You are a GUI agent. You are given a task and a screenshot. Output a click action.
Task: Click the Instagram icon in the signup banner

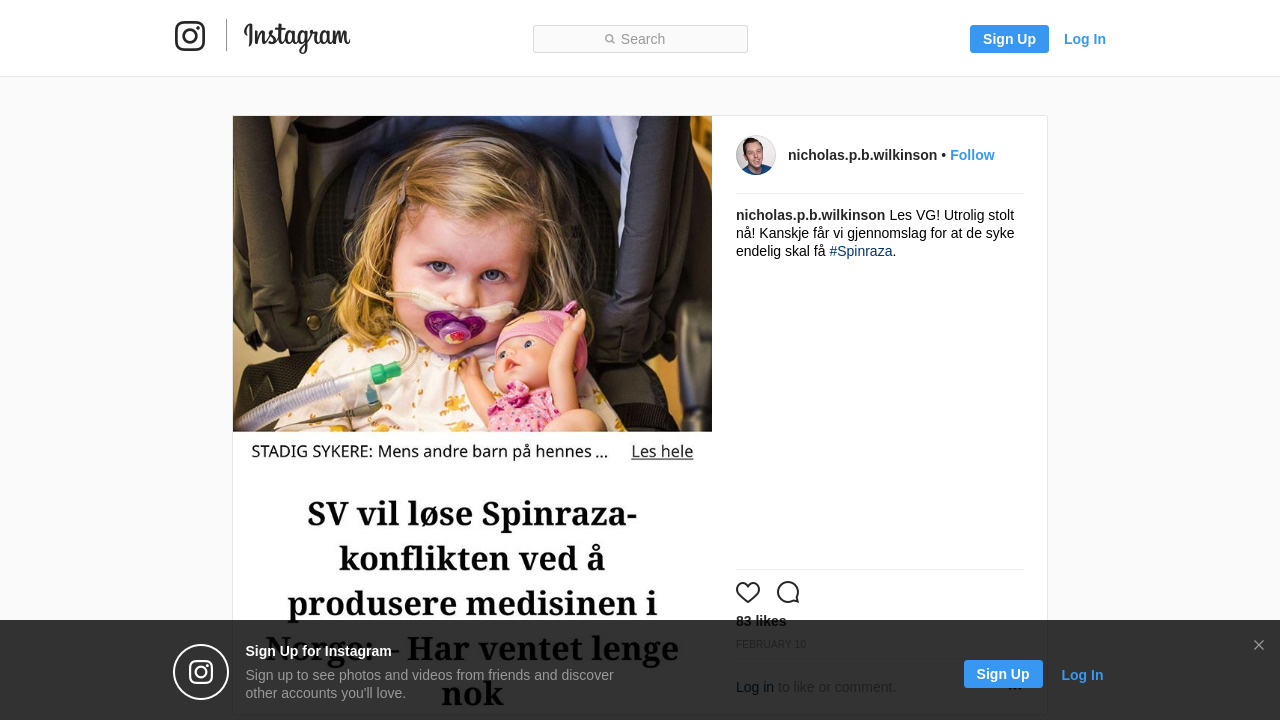coord(201,672)
